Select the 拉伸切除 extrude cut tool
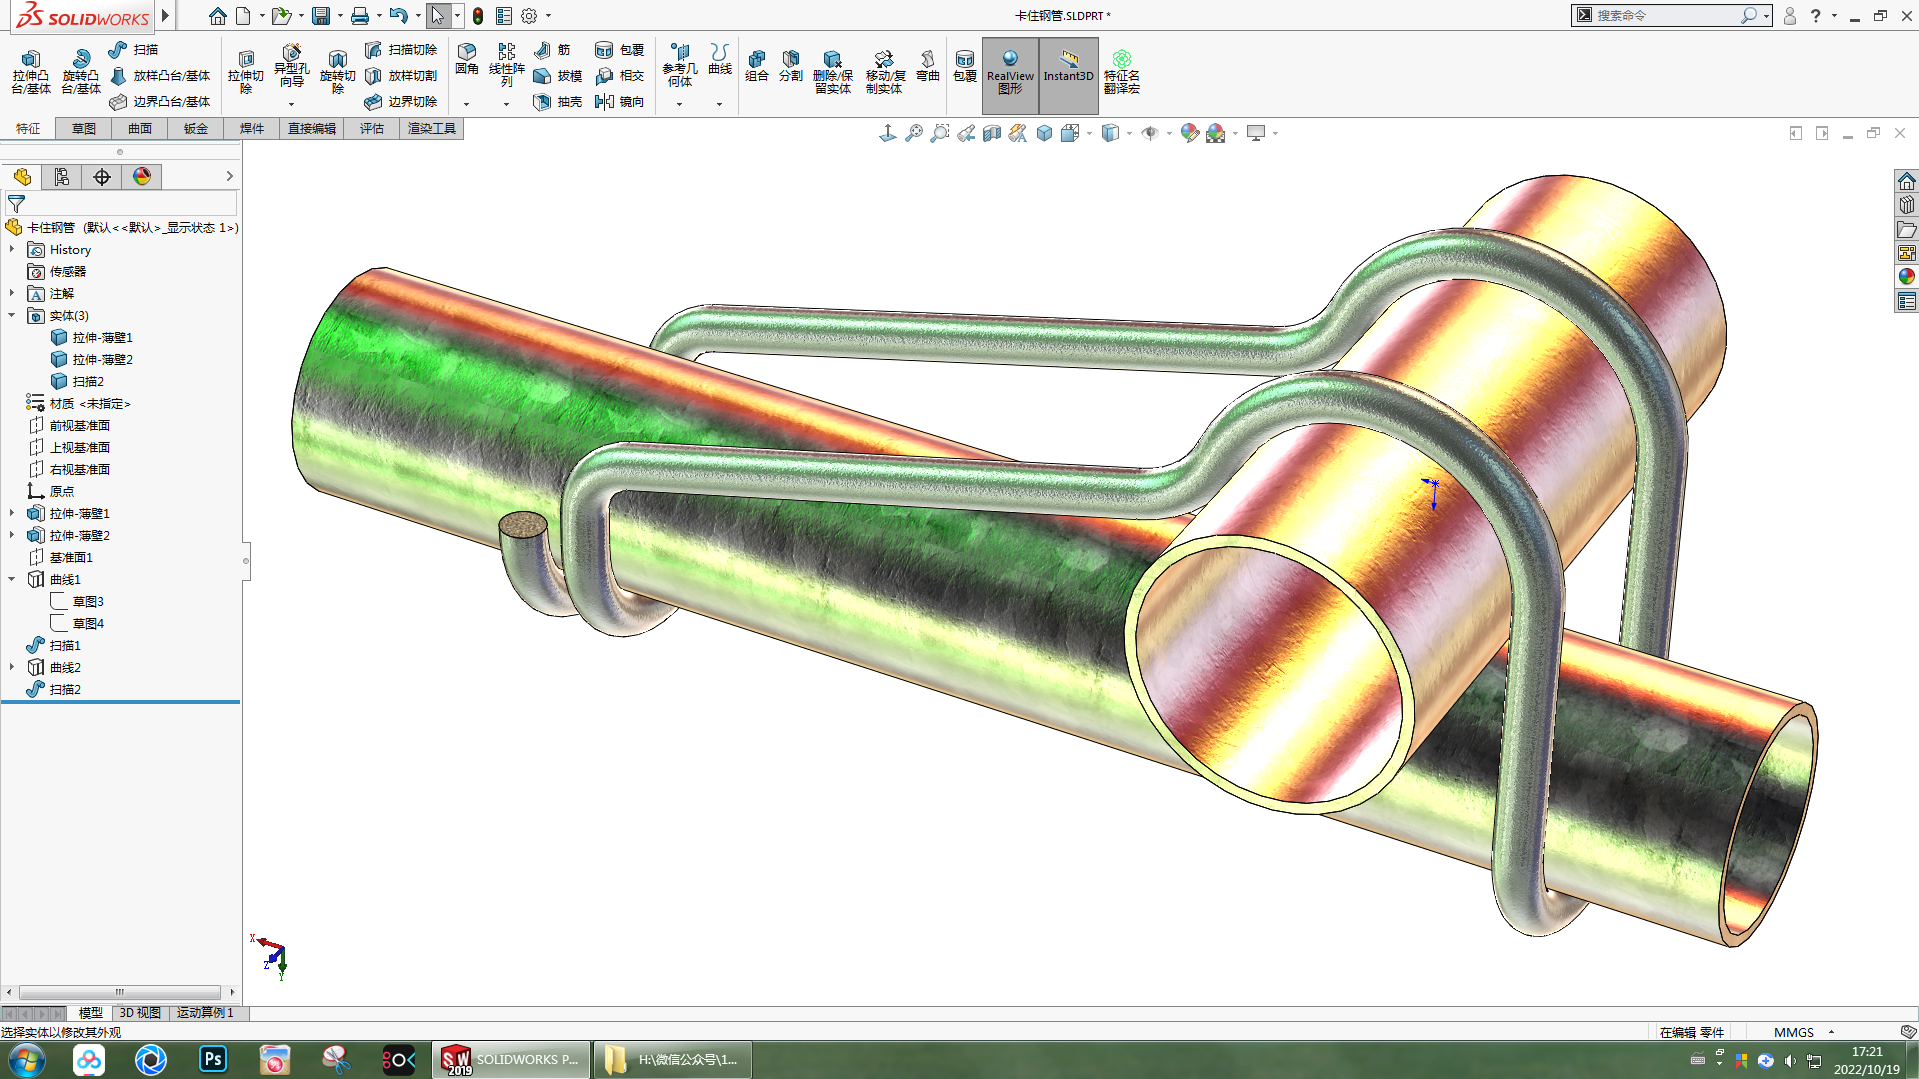Image resolution: width=1919 pixels, height=1079 pixels. click(246, 71)
